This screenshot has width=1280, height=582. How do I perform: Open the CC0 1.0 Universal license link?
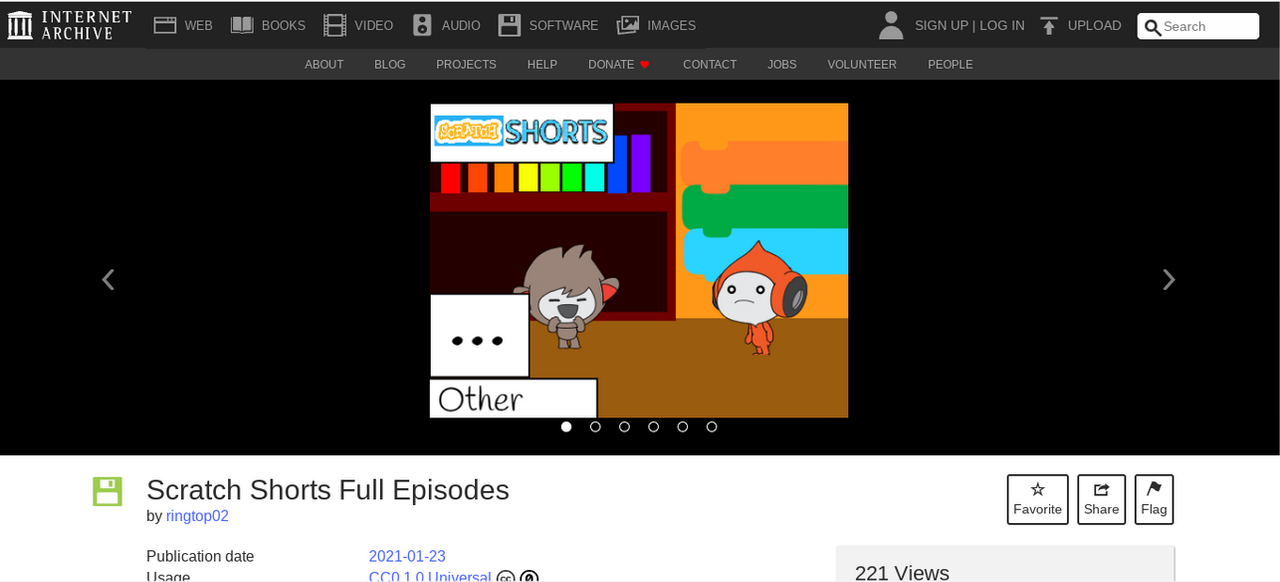point(430,577)
